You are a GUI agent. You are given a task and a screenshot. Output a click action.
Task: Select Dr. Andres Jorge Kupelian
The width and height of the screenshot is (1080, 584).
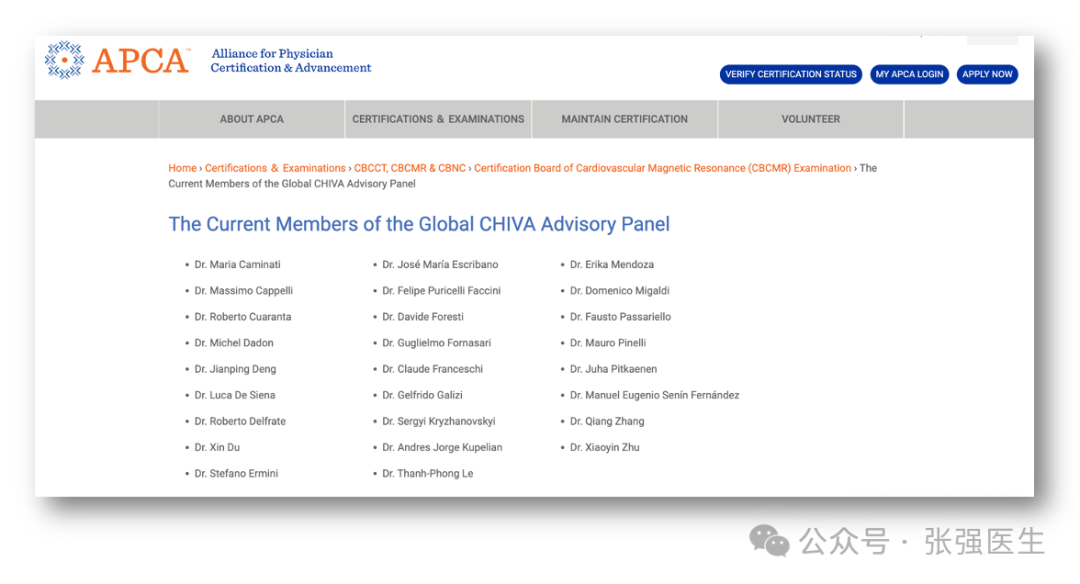pos(442,448)
